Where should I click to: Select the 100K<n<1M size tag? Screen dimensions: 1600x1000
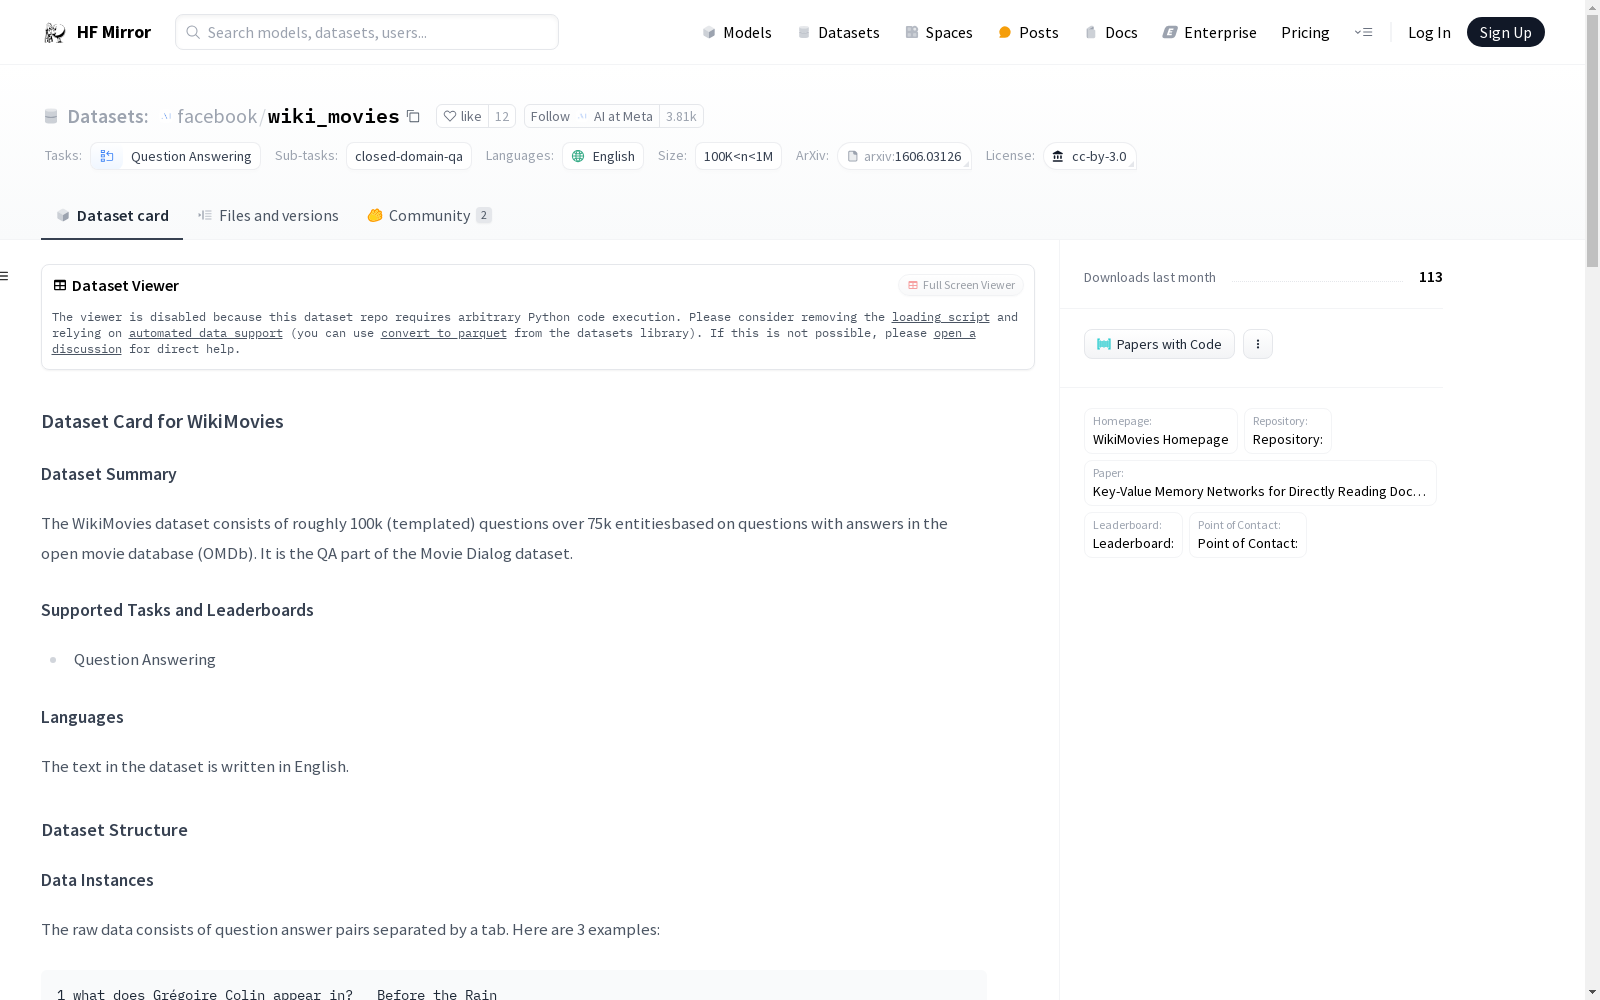click(x=738, y=156)
